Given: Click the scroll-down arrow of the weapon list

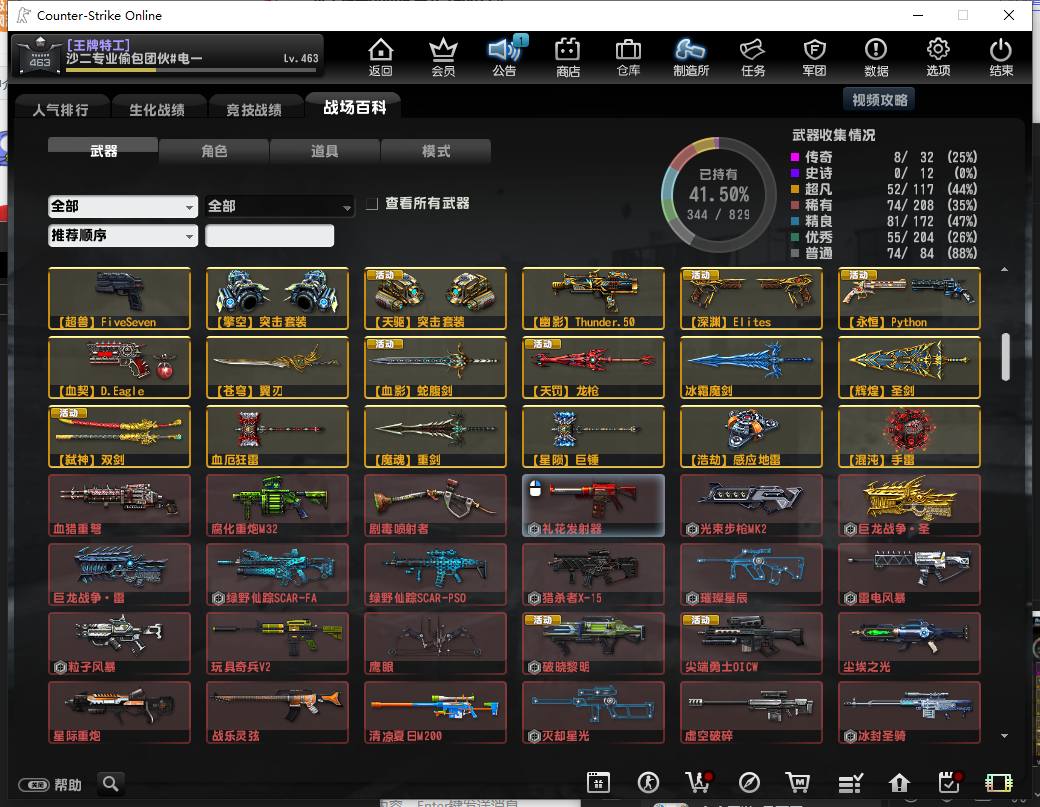Looking at the screenshot, I should pyautogui.click(x=1005, y=736).
